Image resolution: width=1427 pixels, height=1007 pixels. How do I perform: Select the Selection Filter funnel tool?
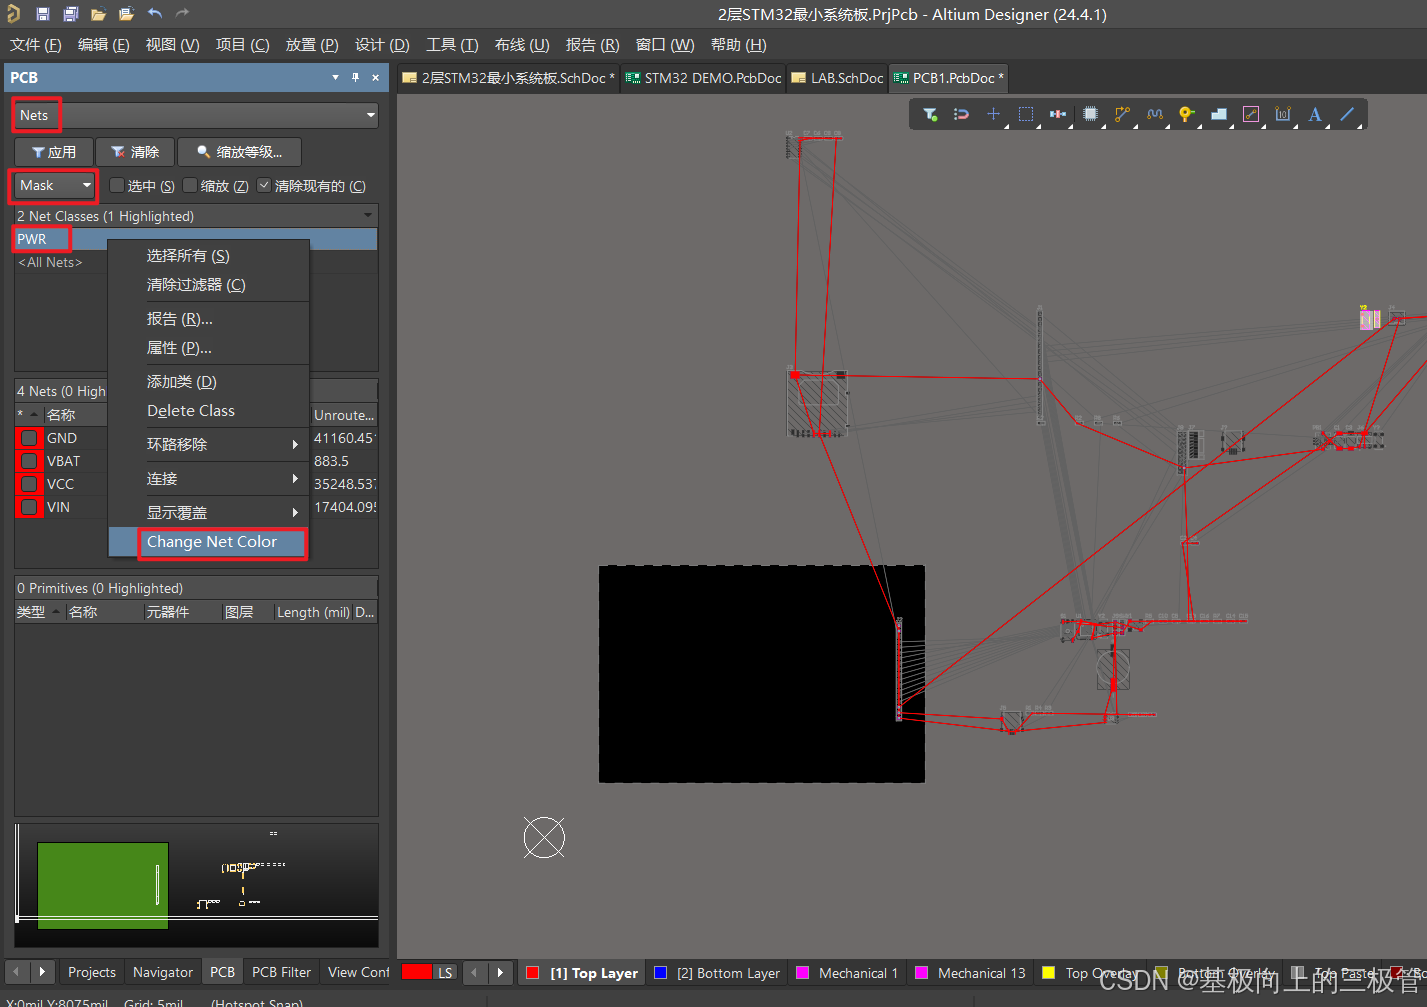pos(930,115)
